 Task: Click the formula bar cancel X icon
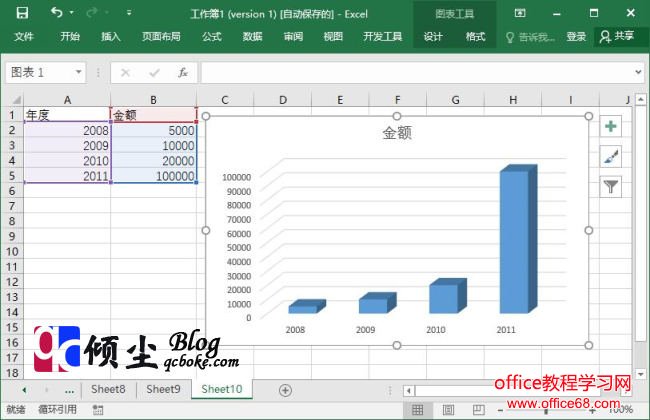[125, 73]
